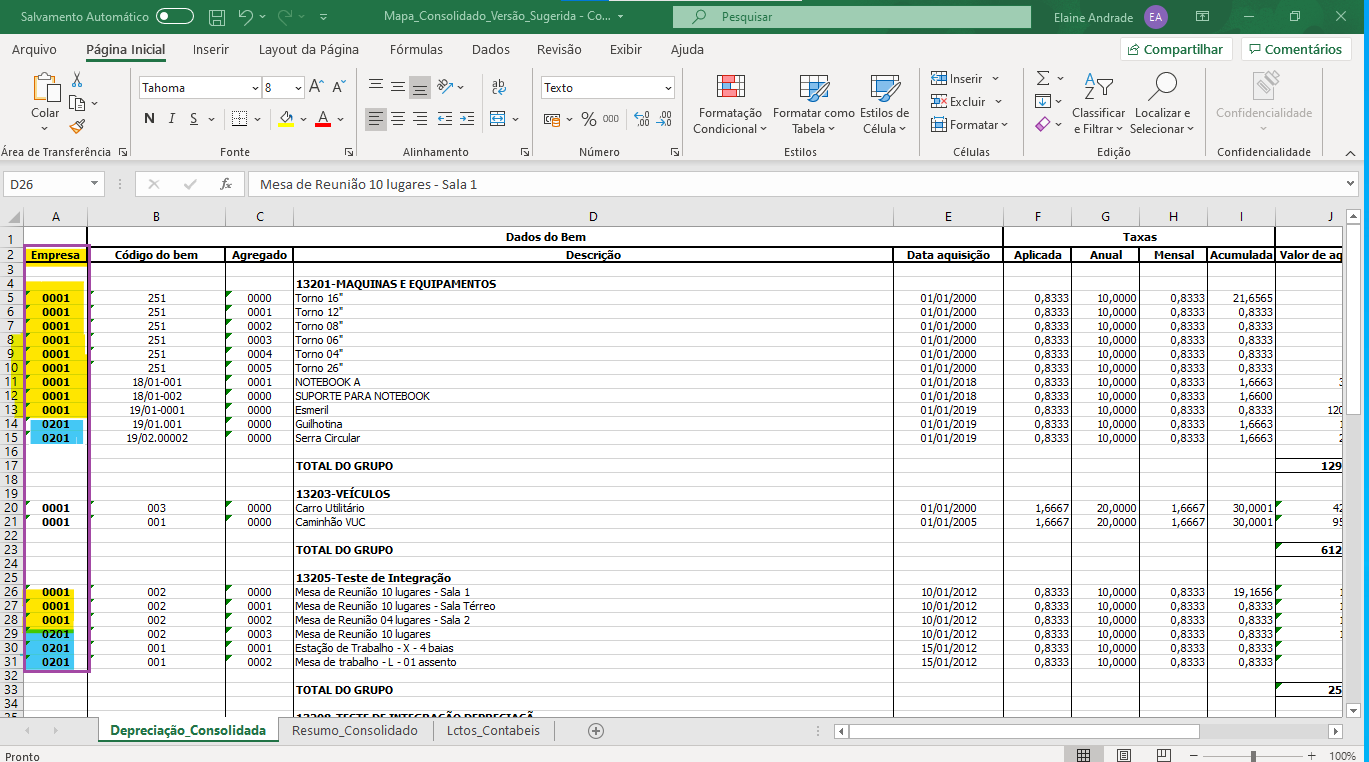Click the Formatar cells button
Screen dimensions: 1369x762
coord(969,125)
